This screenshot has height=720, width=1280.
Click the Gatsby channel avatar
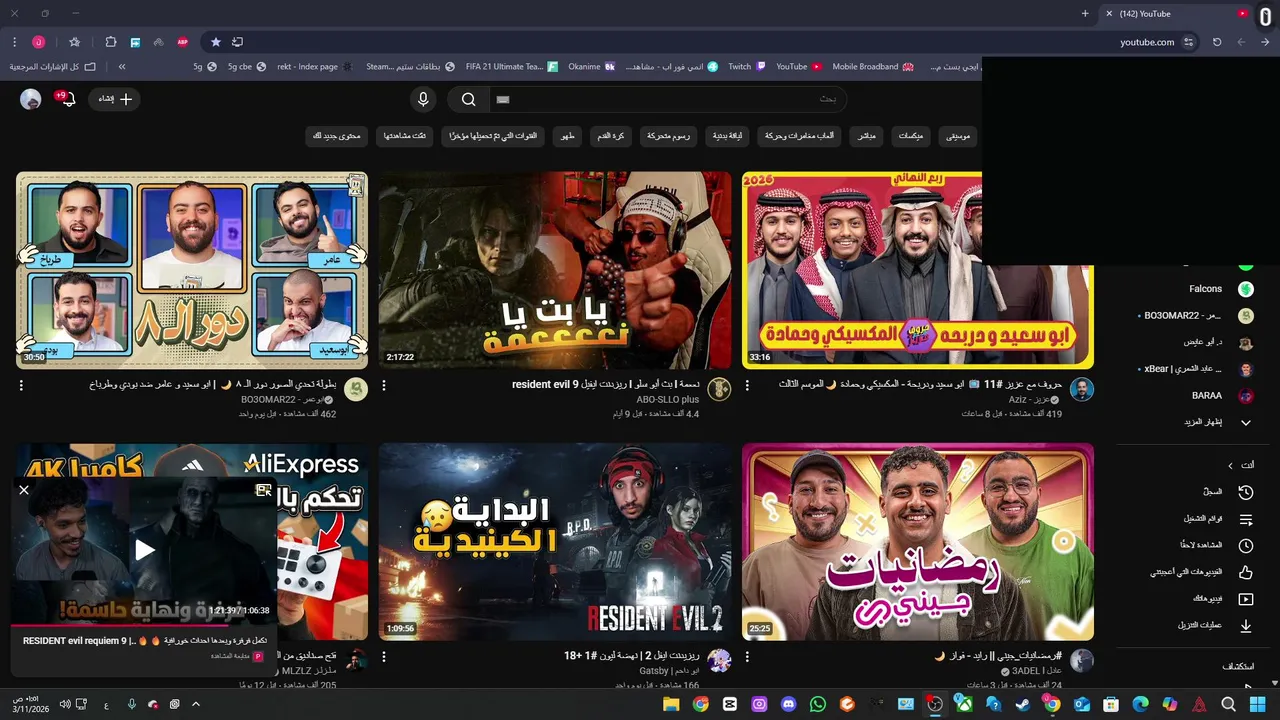(x=719, y=661)
